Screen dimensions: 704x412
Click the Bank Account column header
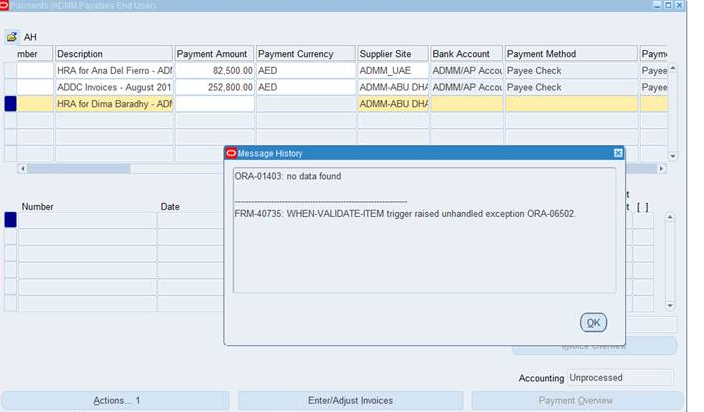point(466,53)
